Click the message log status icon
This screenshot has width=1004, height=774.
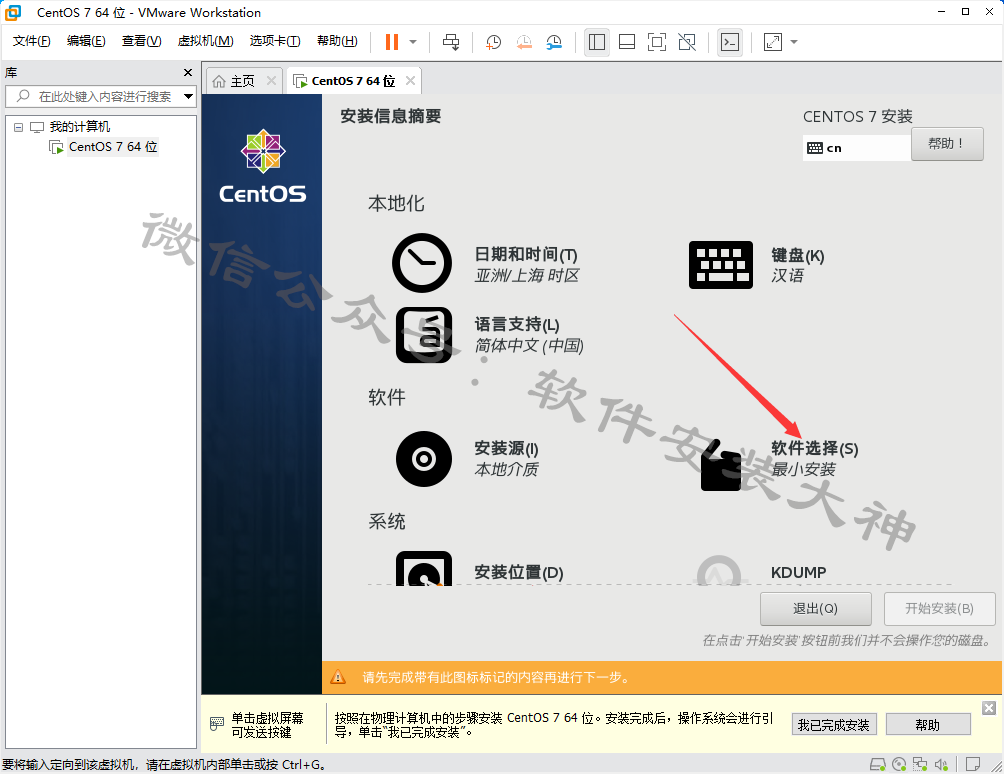click(x=973, y=764)
